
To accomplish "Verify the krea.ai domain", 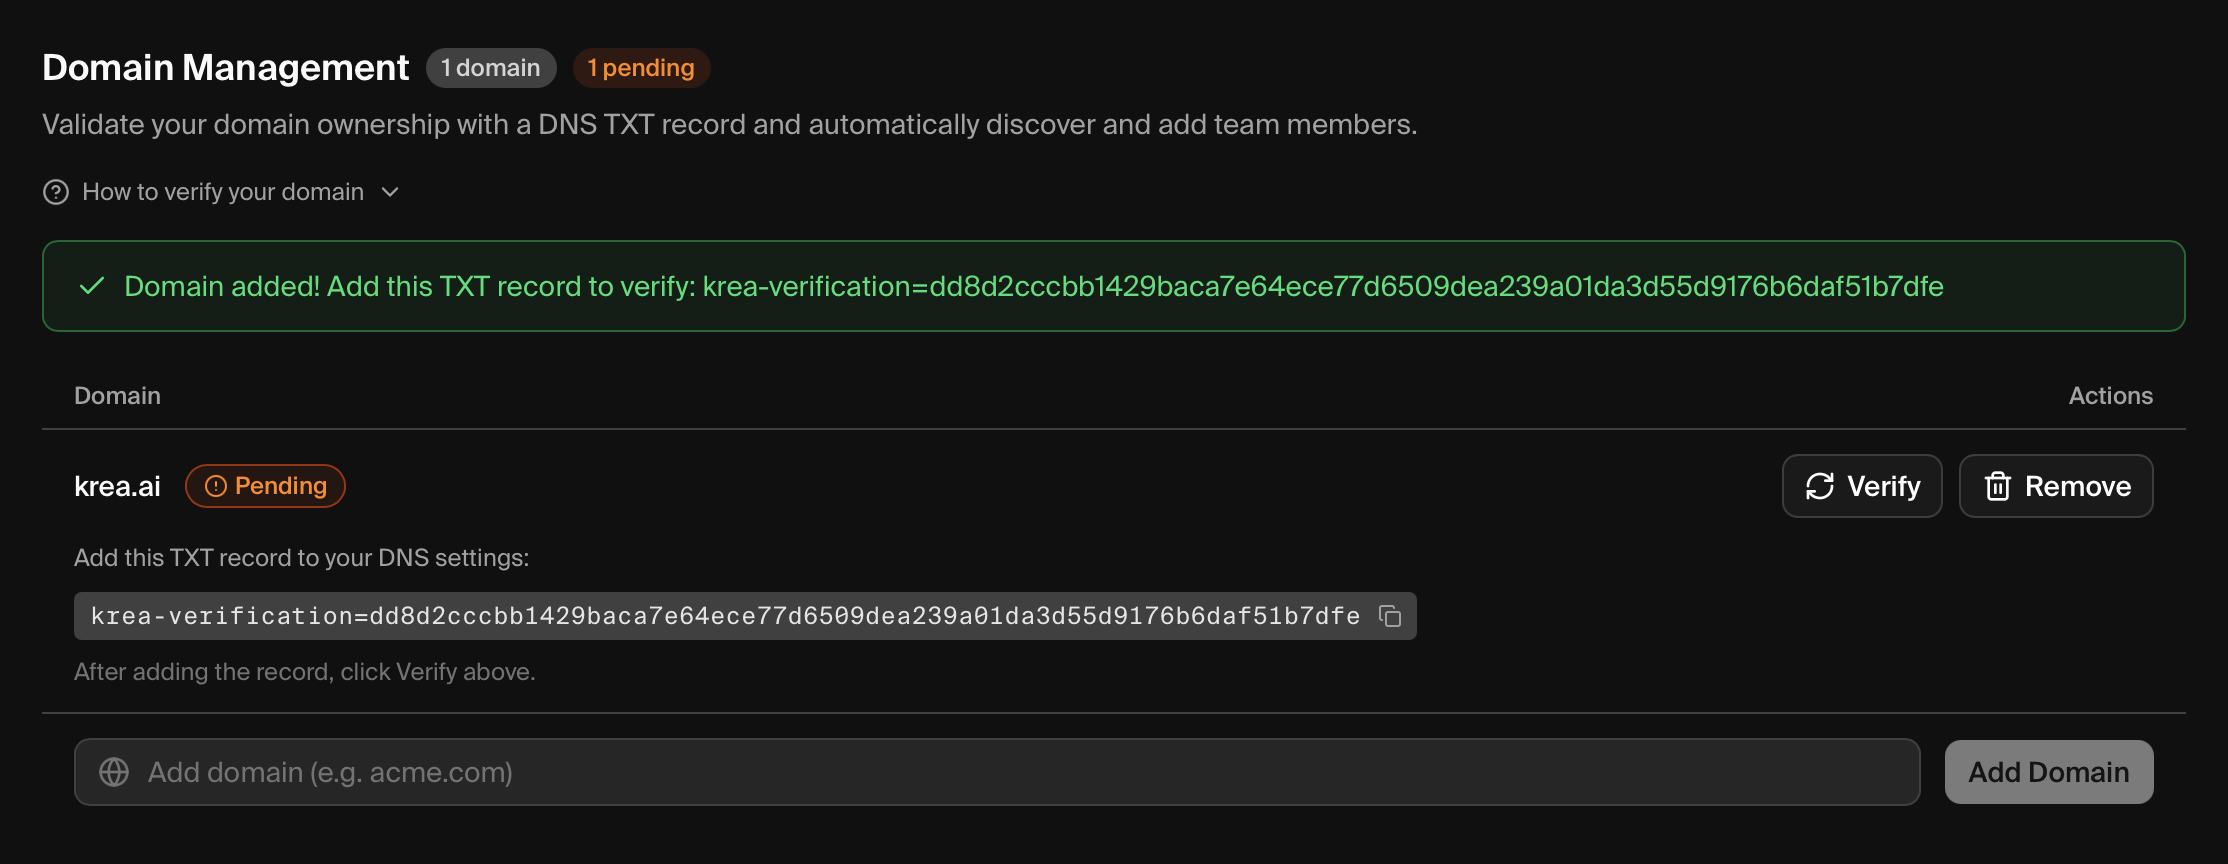I will tap(1861, 486).
